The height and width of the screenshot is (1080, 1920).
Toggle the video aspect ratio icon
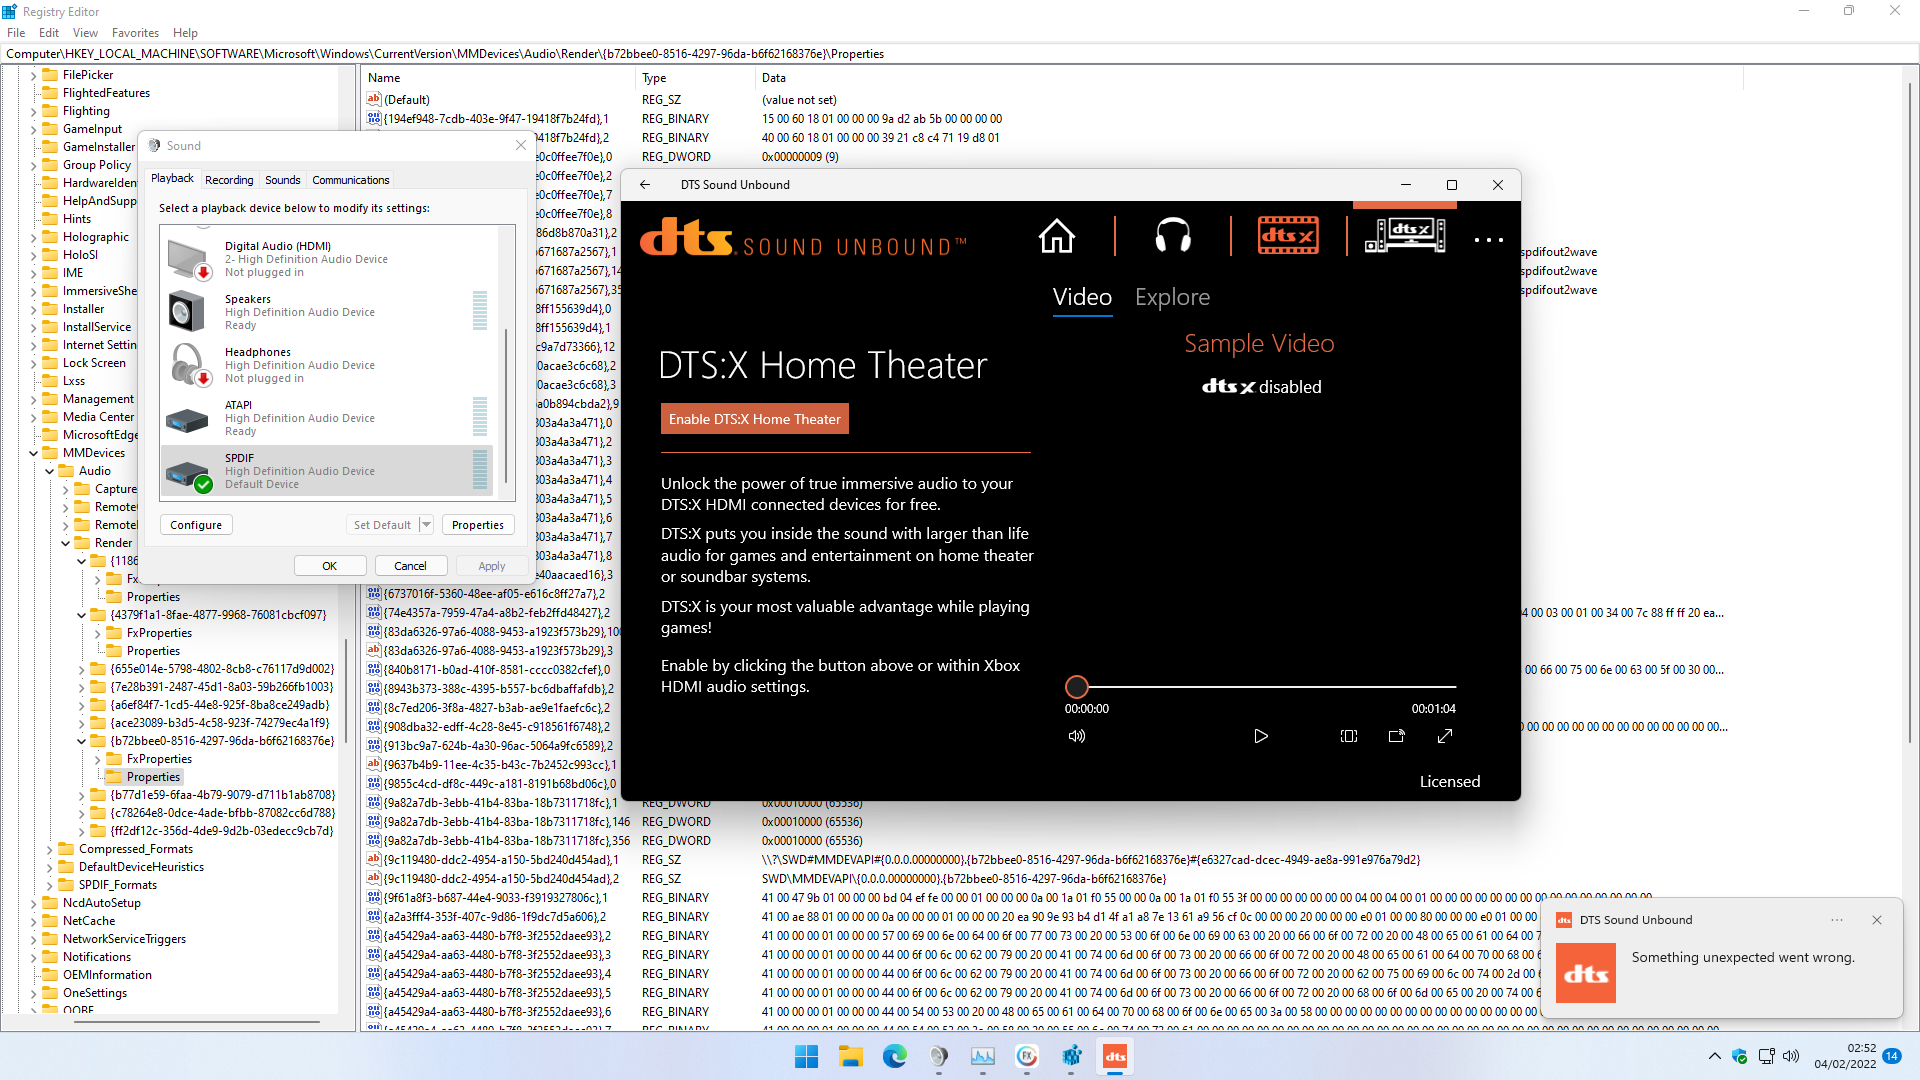tap(1349, 736)
